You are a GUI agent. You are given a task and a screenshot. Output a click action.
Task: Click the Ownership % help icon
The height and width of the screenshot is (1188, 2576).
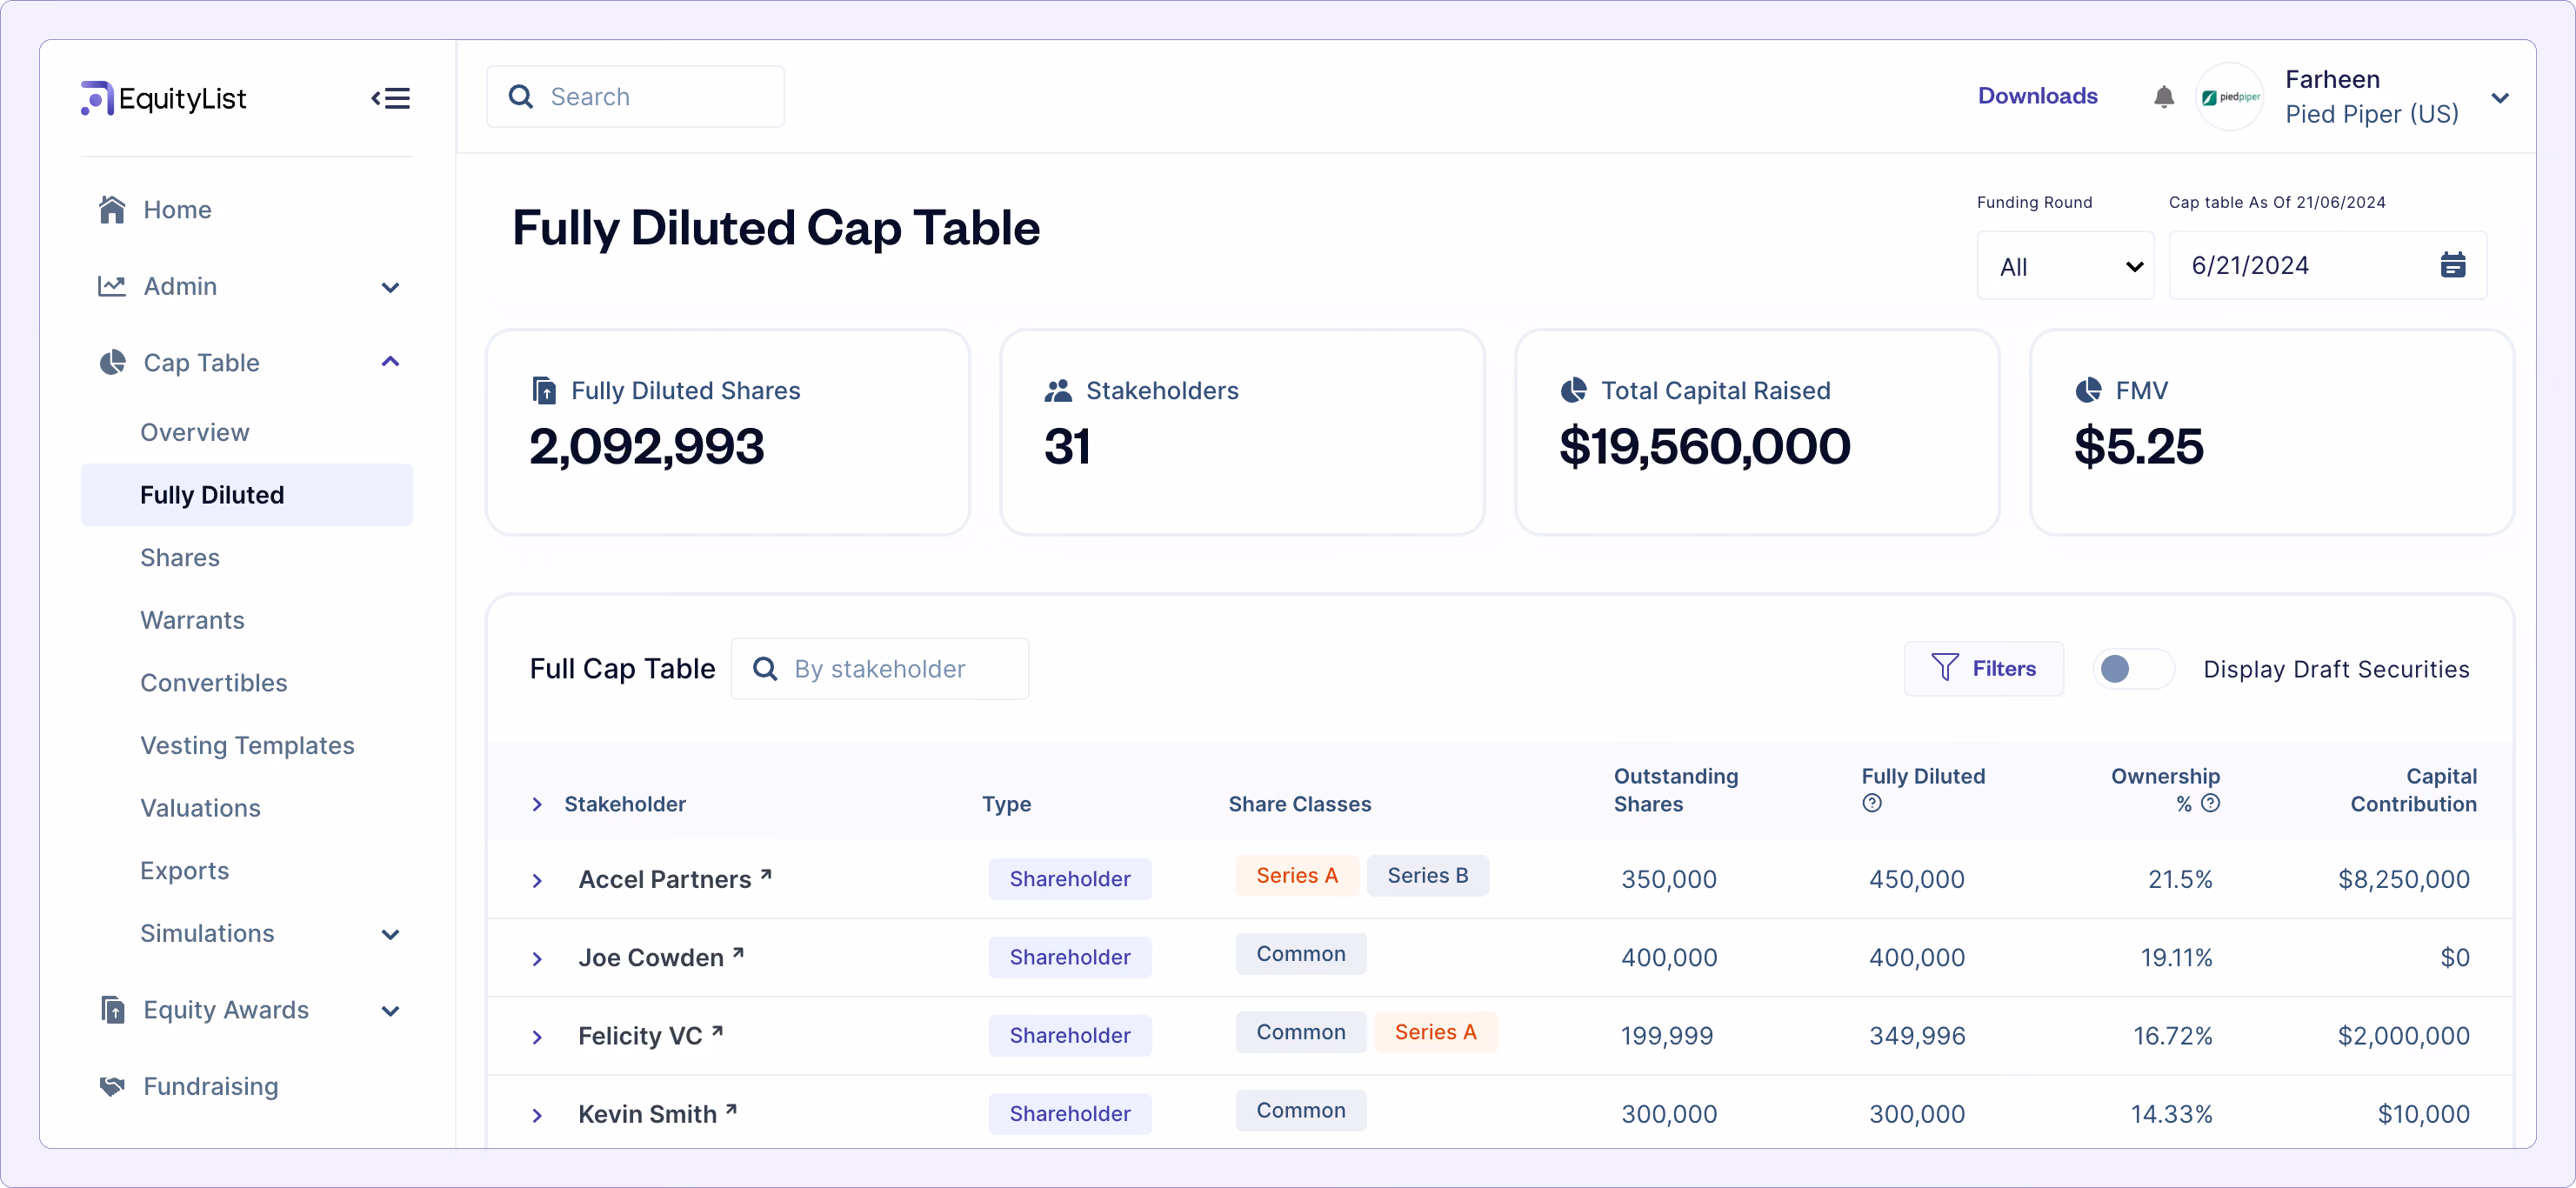(x=2211, y=803)
